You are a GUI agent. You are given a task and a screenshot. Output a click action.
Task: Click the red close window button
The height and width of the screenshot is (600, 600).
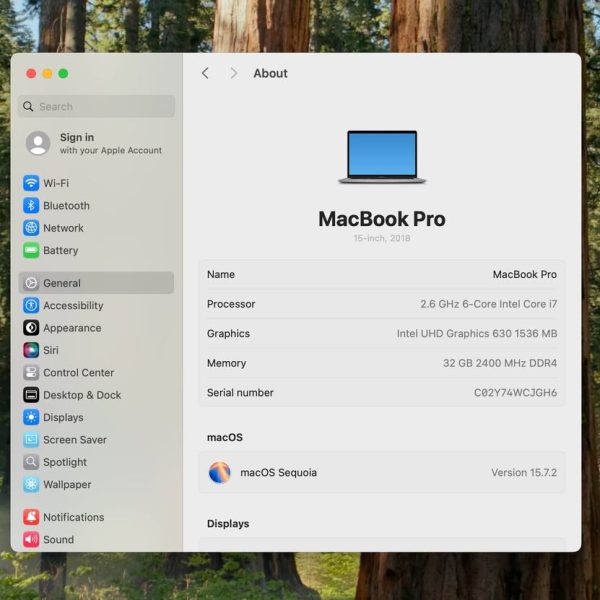point(31,73)
